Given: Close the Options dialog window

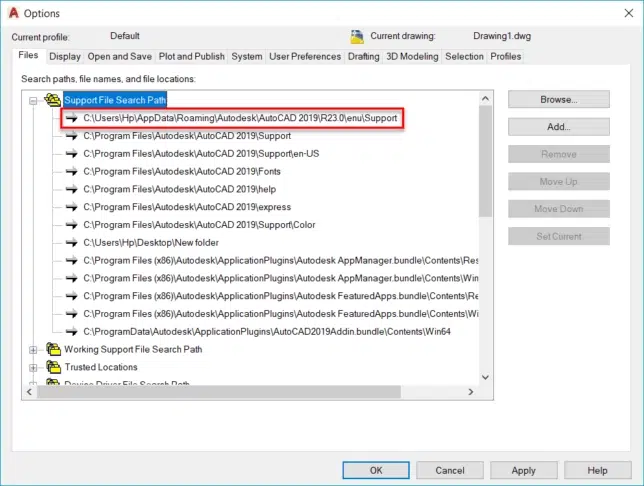Looking at the screenshot, I should (628, 13).
